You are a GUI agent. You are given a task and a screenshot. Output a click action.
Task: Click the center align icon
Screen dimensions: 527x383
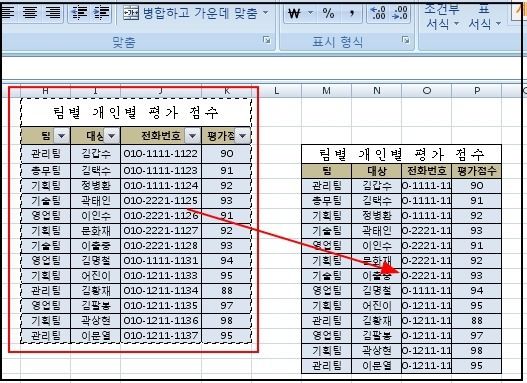pos(31,13)
